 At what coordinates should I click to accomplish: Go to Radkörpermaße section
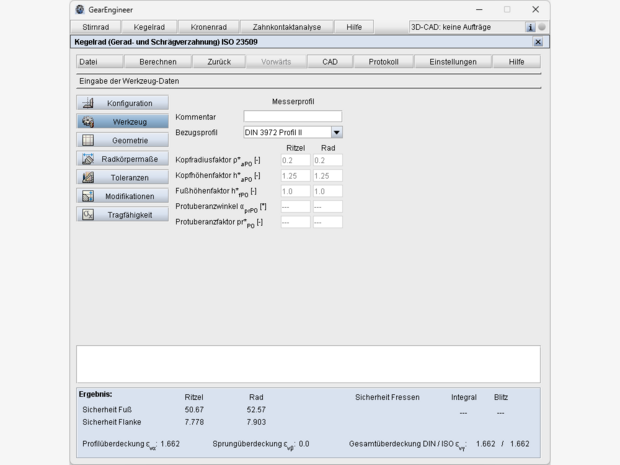122,159
